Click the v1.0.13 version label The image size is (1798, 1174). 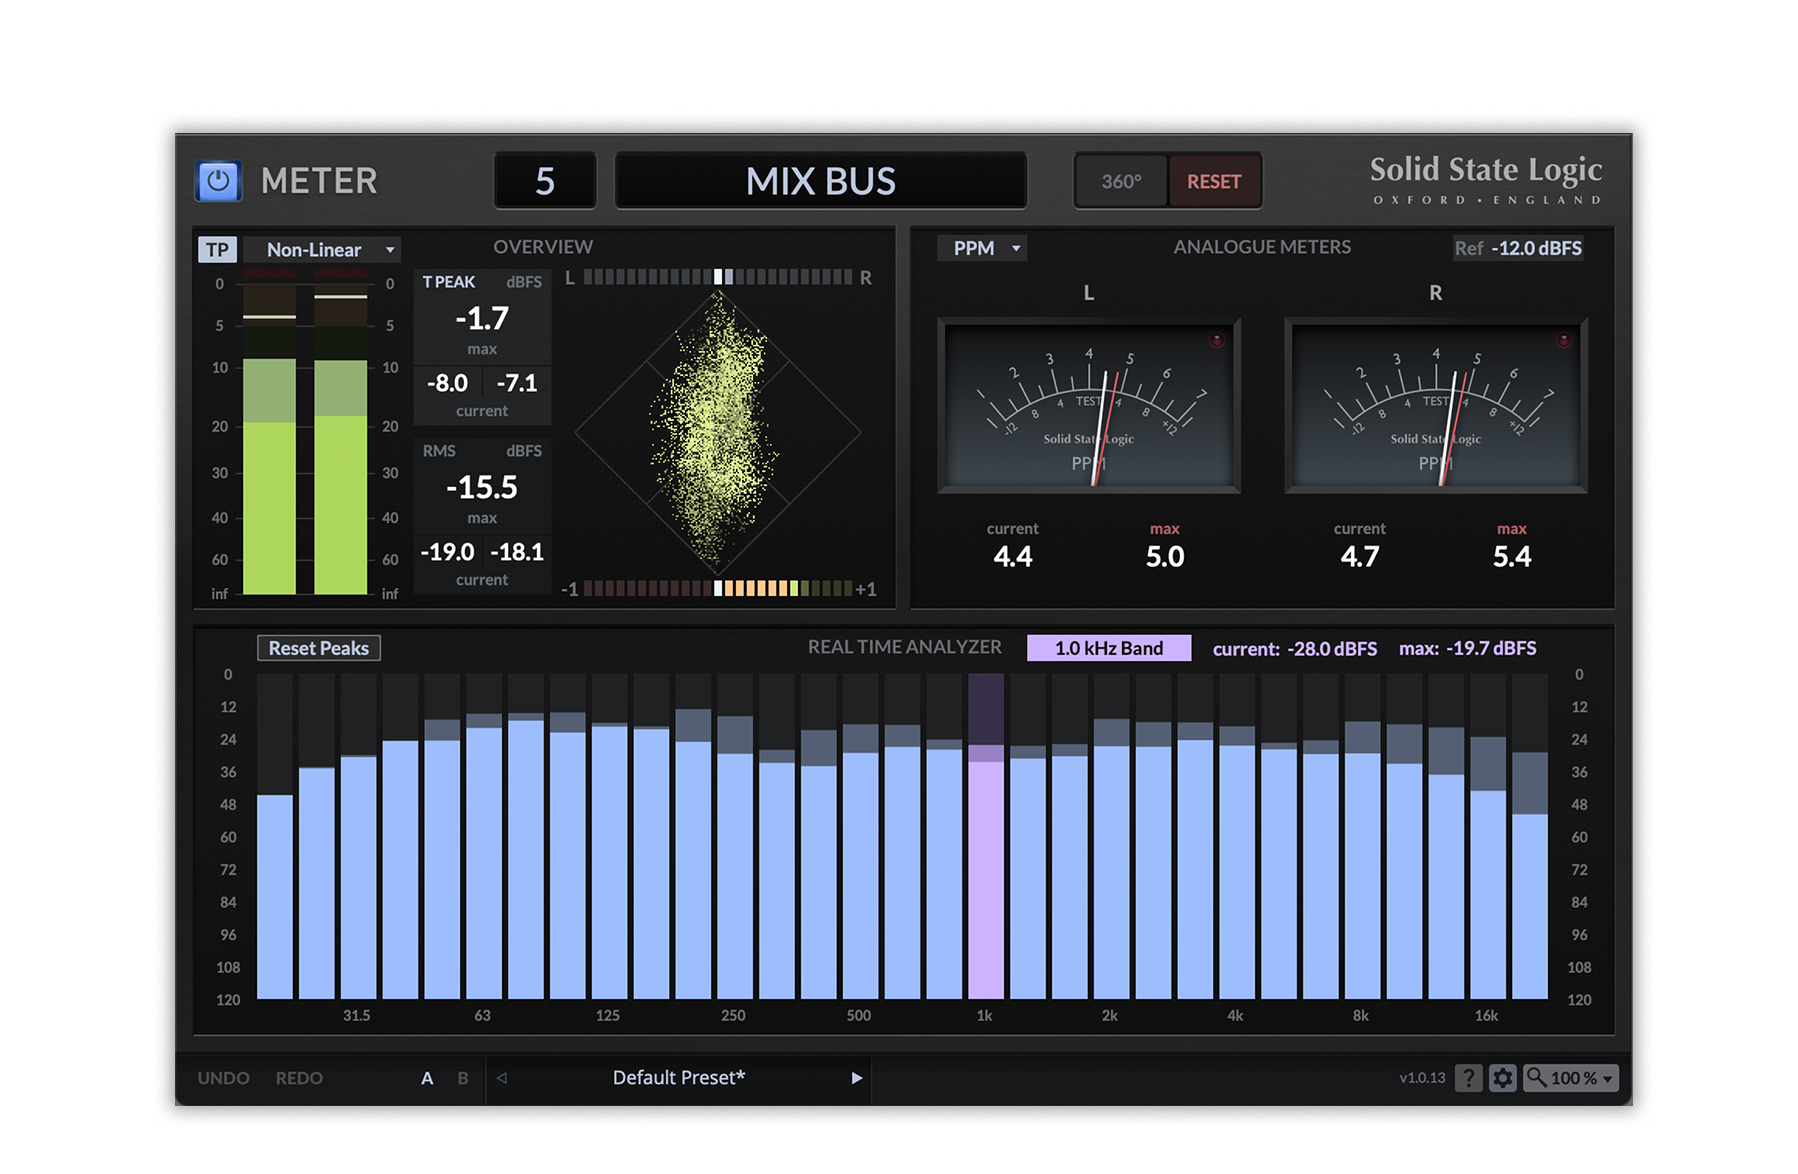pos(1422,1078)
